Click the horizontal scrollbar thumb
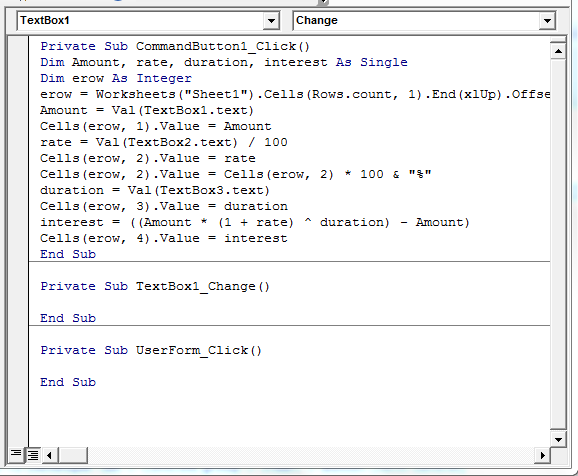This screenshot has height=476, width=578. pyautogui.click(x=73, y=455)
